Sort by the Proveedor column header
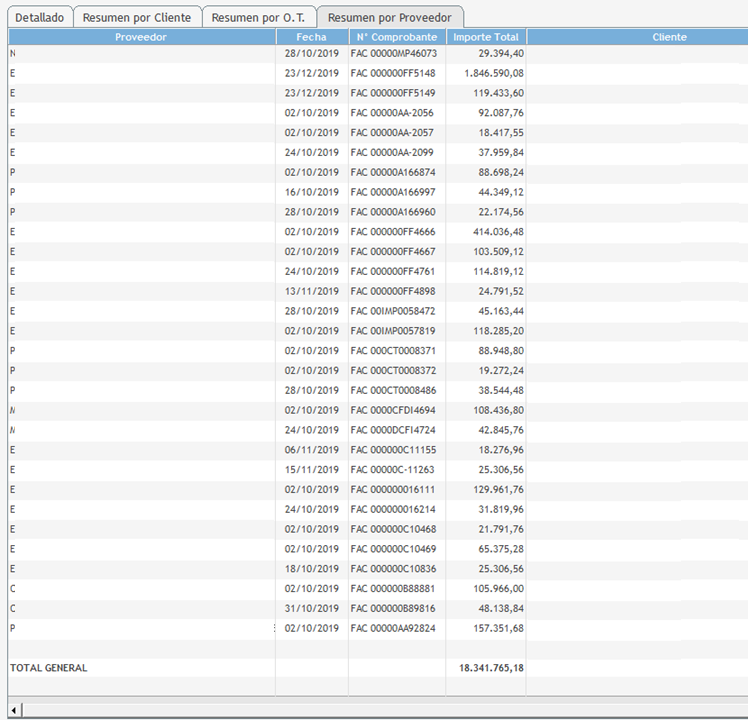The height and width of the screenshot is (720, 748). click(141, 37)
